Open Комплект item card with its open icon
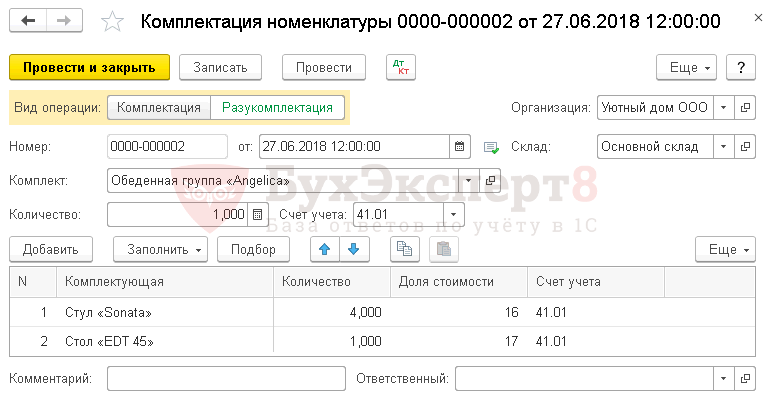Image resolution: width=767 pixels, height=398 pixels. (490, 180)
